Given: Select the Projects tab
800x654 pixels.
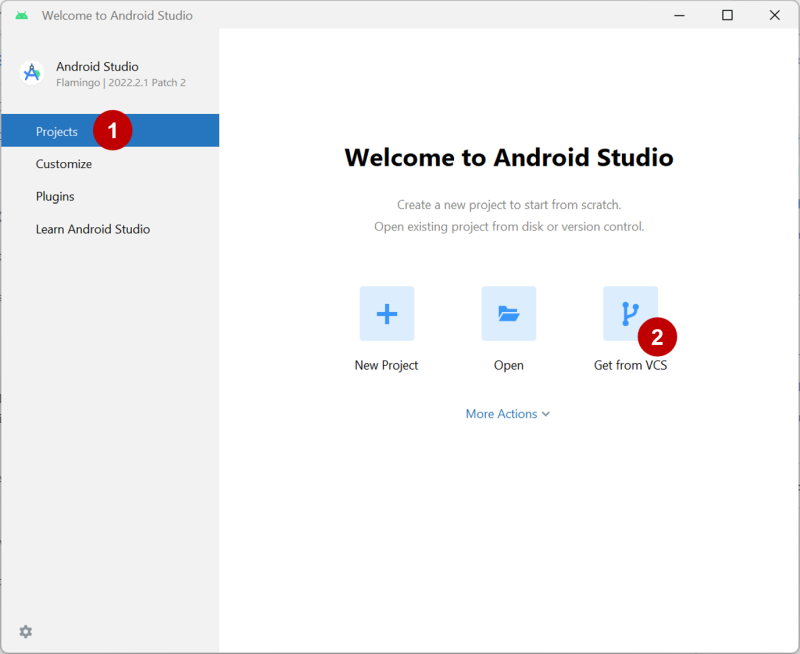Looking at the screenshot, I should (110, 131).
